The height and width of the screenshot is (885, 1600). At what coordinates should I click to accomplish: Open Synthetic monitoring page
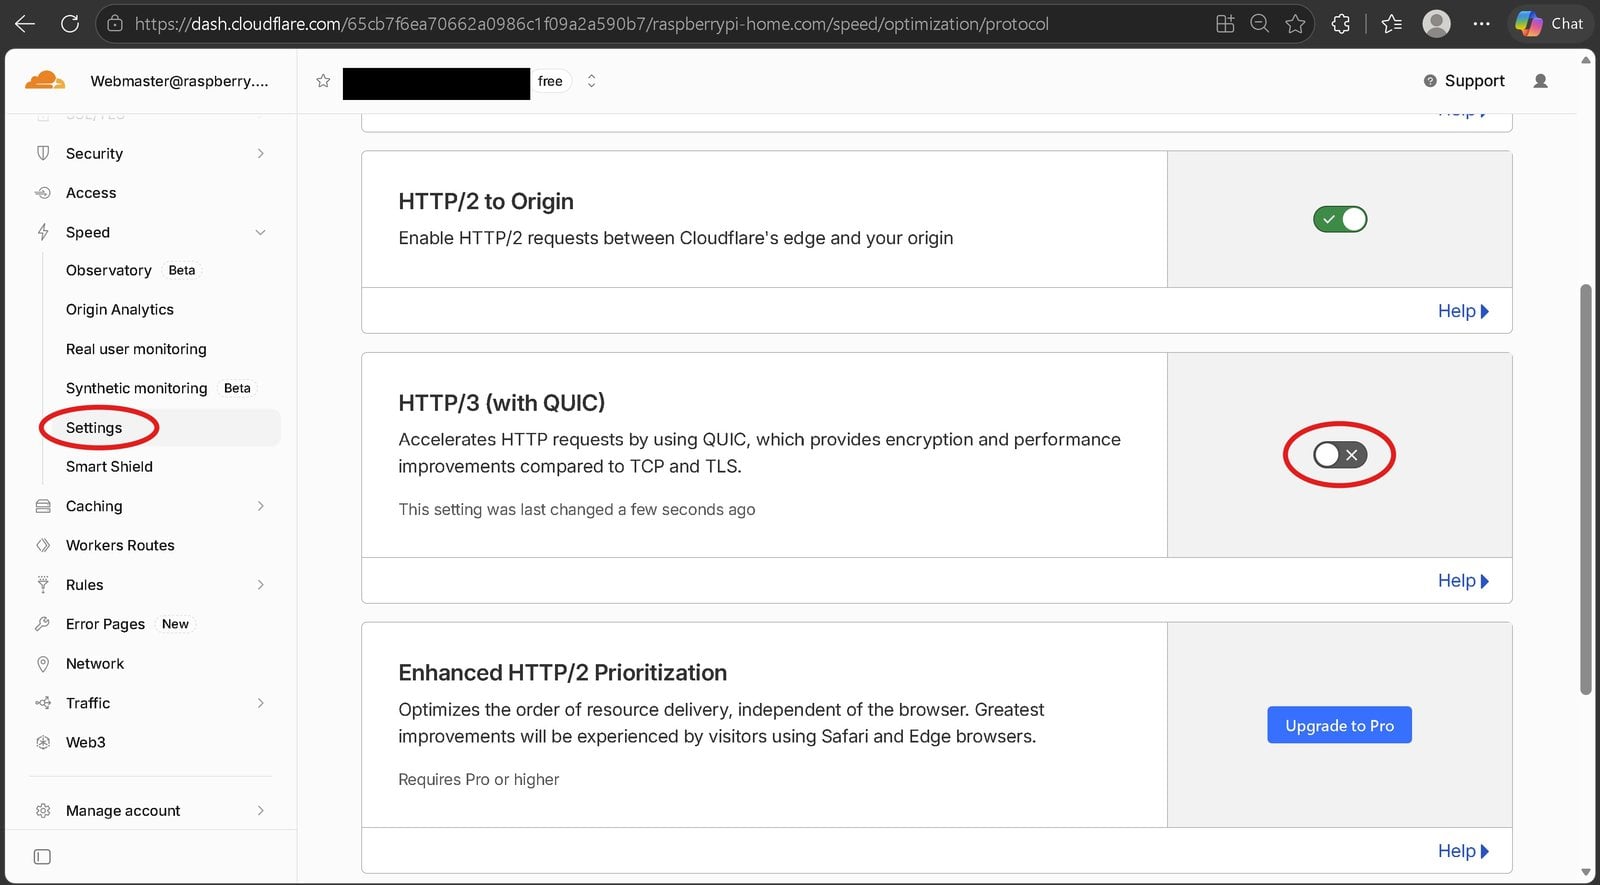click(x=137, y=388)
